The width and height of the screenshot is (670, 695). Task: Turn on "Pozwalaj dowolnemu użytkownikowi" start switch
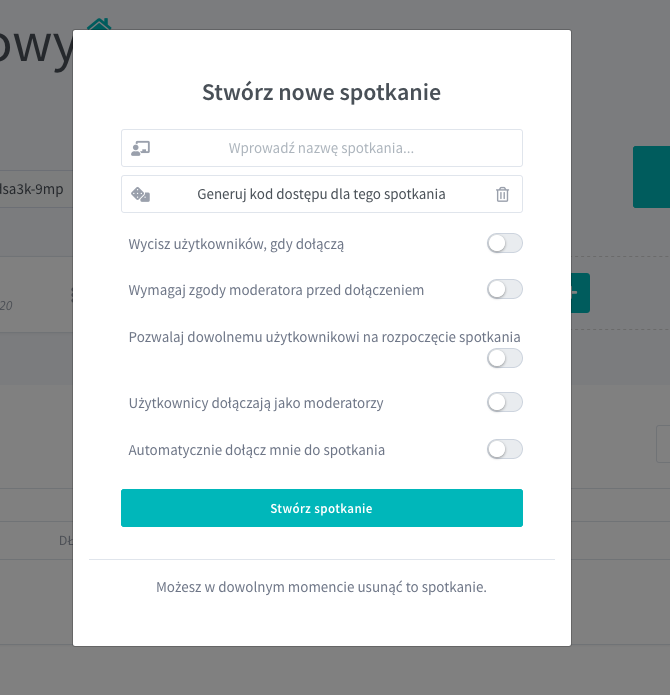tap(504, 358)
